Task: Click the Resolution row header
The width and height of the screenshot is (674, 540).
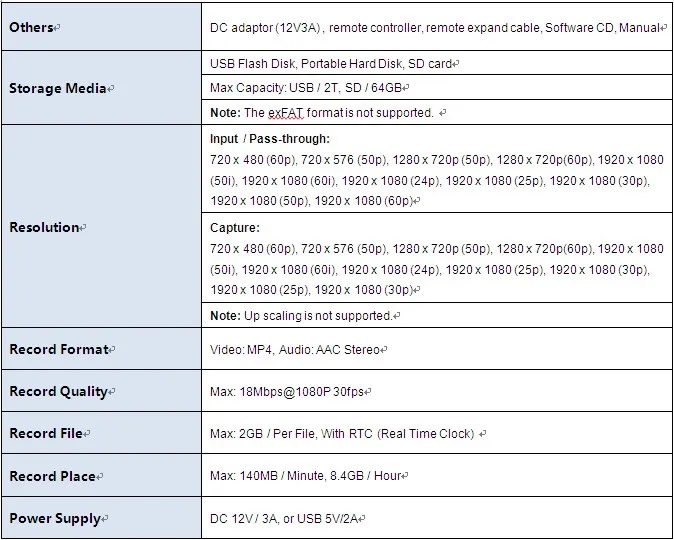Action: (101, 227)
